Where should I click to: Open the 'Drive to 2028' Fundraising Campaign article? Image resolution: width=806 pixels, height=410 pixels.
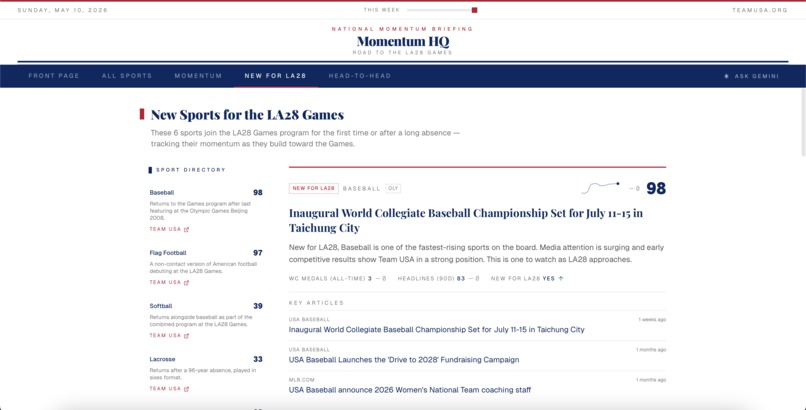(404, 360)
